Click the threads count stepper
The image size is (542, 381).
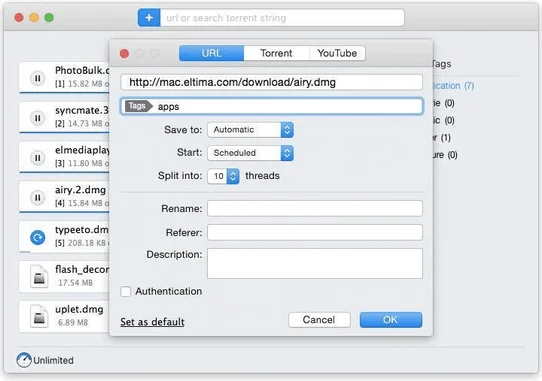(233, 176)
